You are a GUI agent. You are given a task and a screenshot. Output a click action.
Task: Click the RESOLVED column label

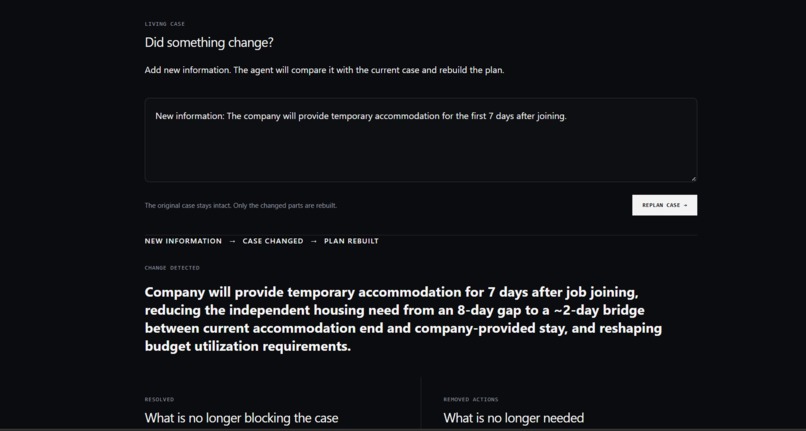[159, 399]
